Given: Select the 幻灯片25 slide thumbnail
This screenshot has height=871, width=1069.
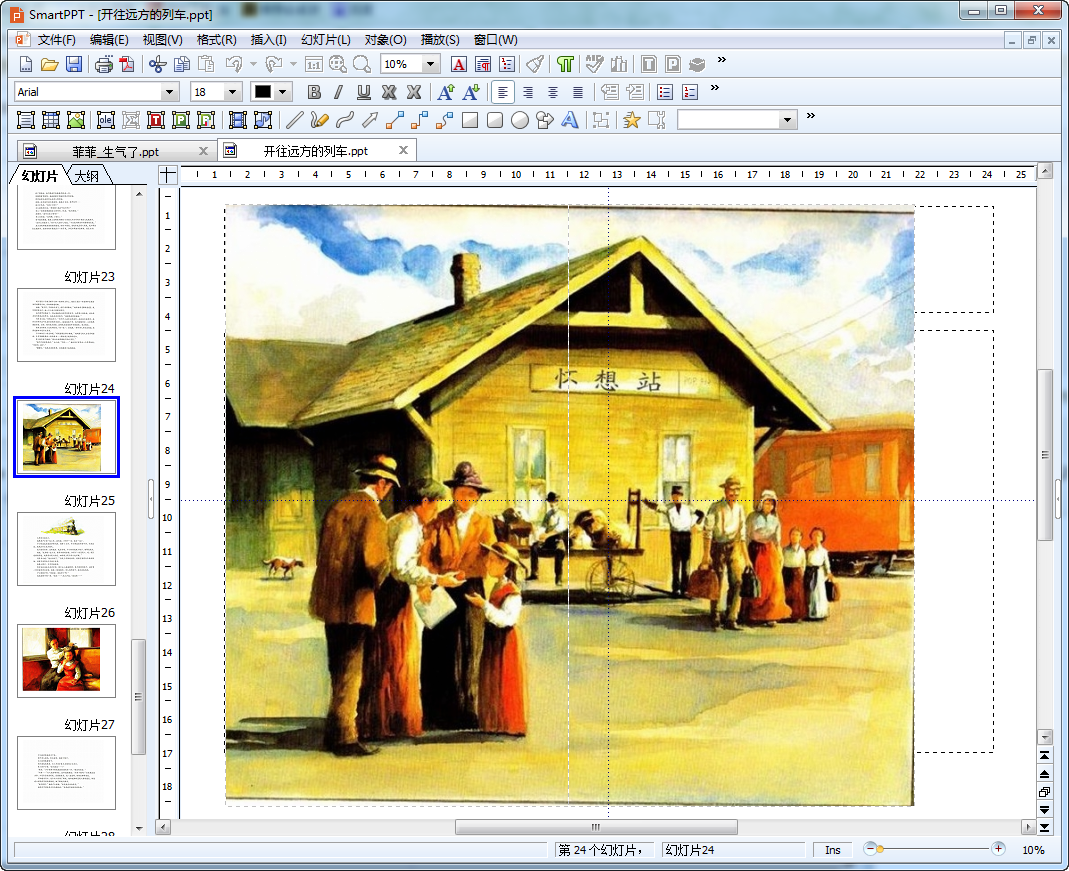Looking at the screenshot, I should pyautogui.click(x=66, y=549).
